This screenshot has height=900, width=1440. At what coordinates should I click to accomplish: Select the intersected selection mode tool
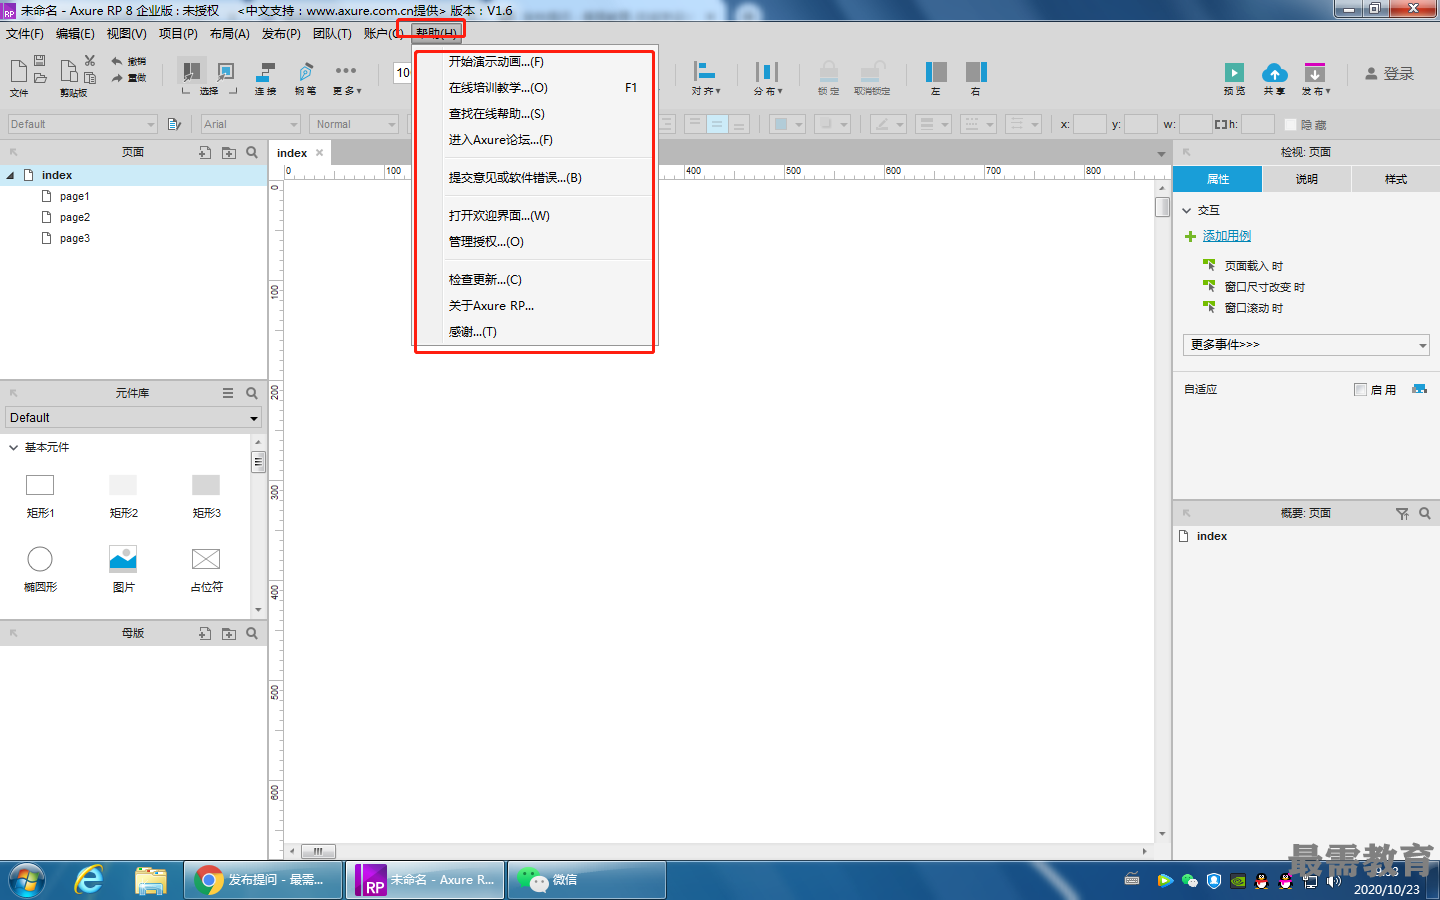[x=191, y=72]
